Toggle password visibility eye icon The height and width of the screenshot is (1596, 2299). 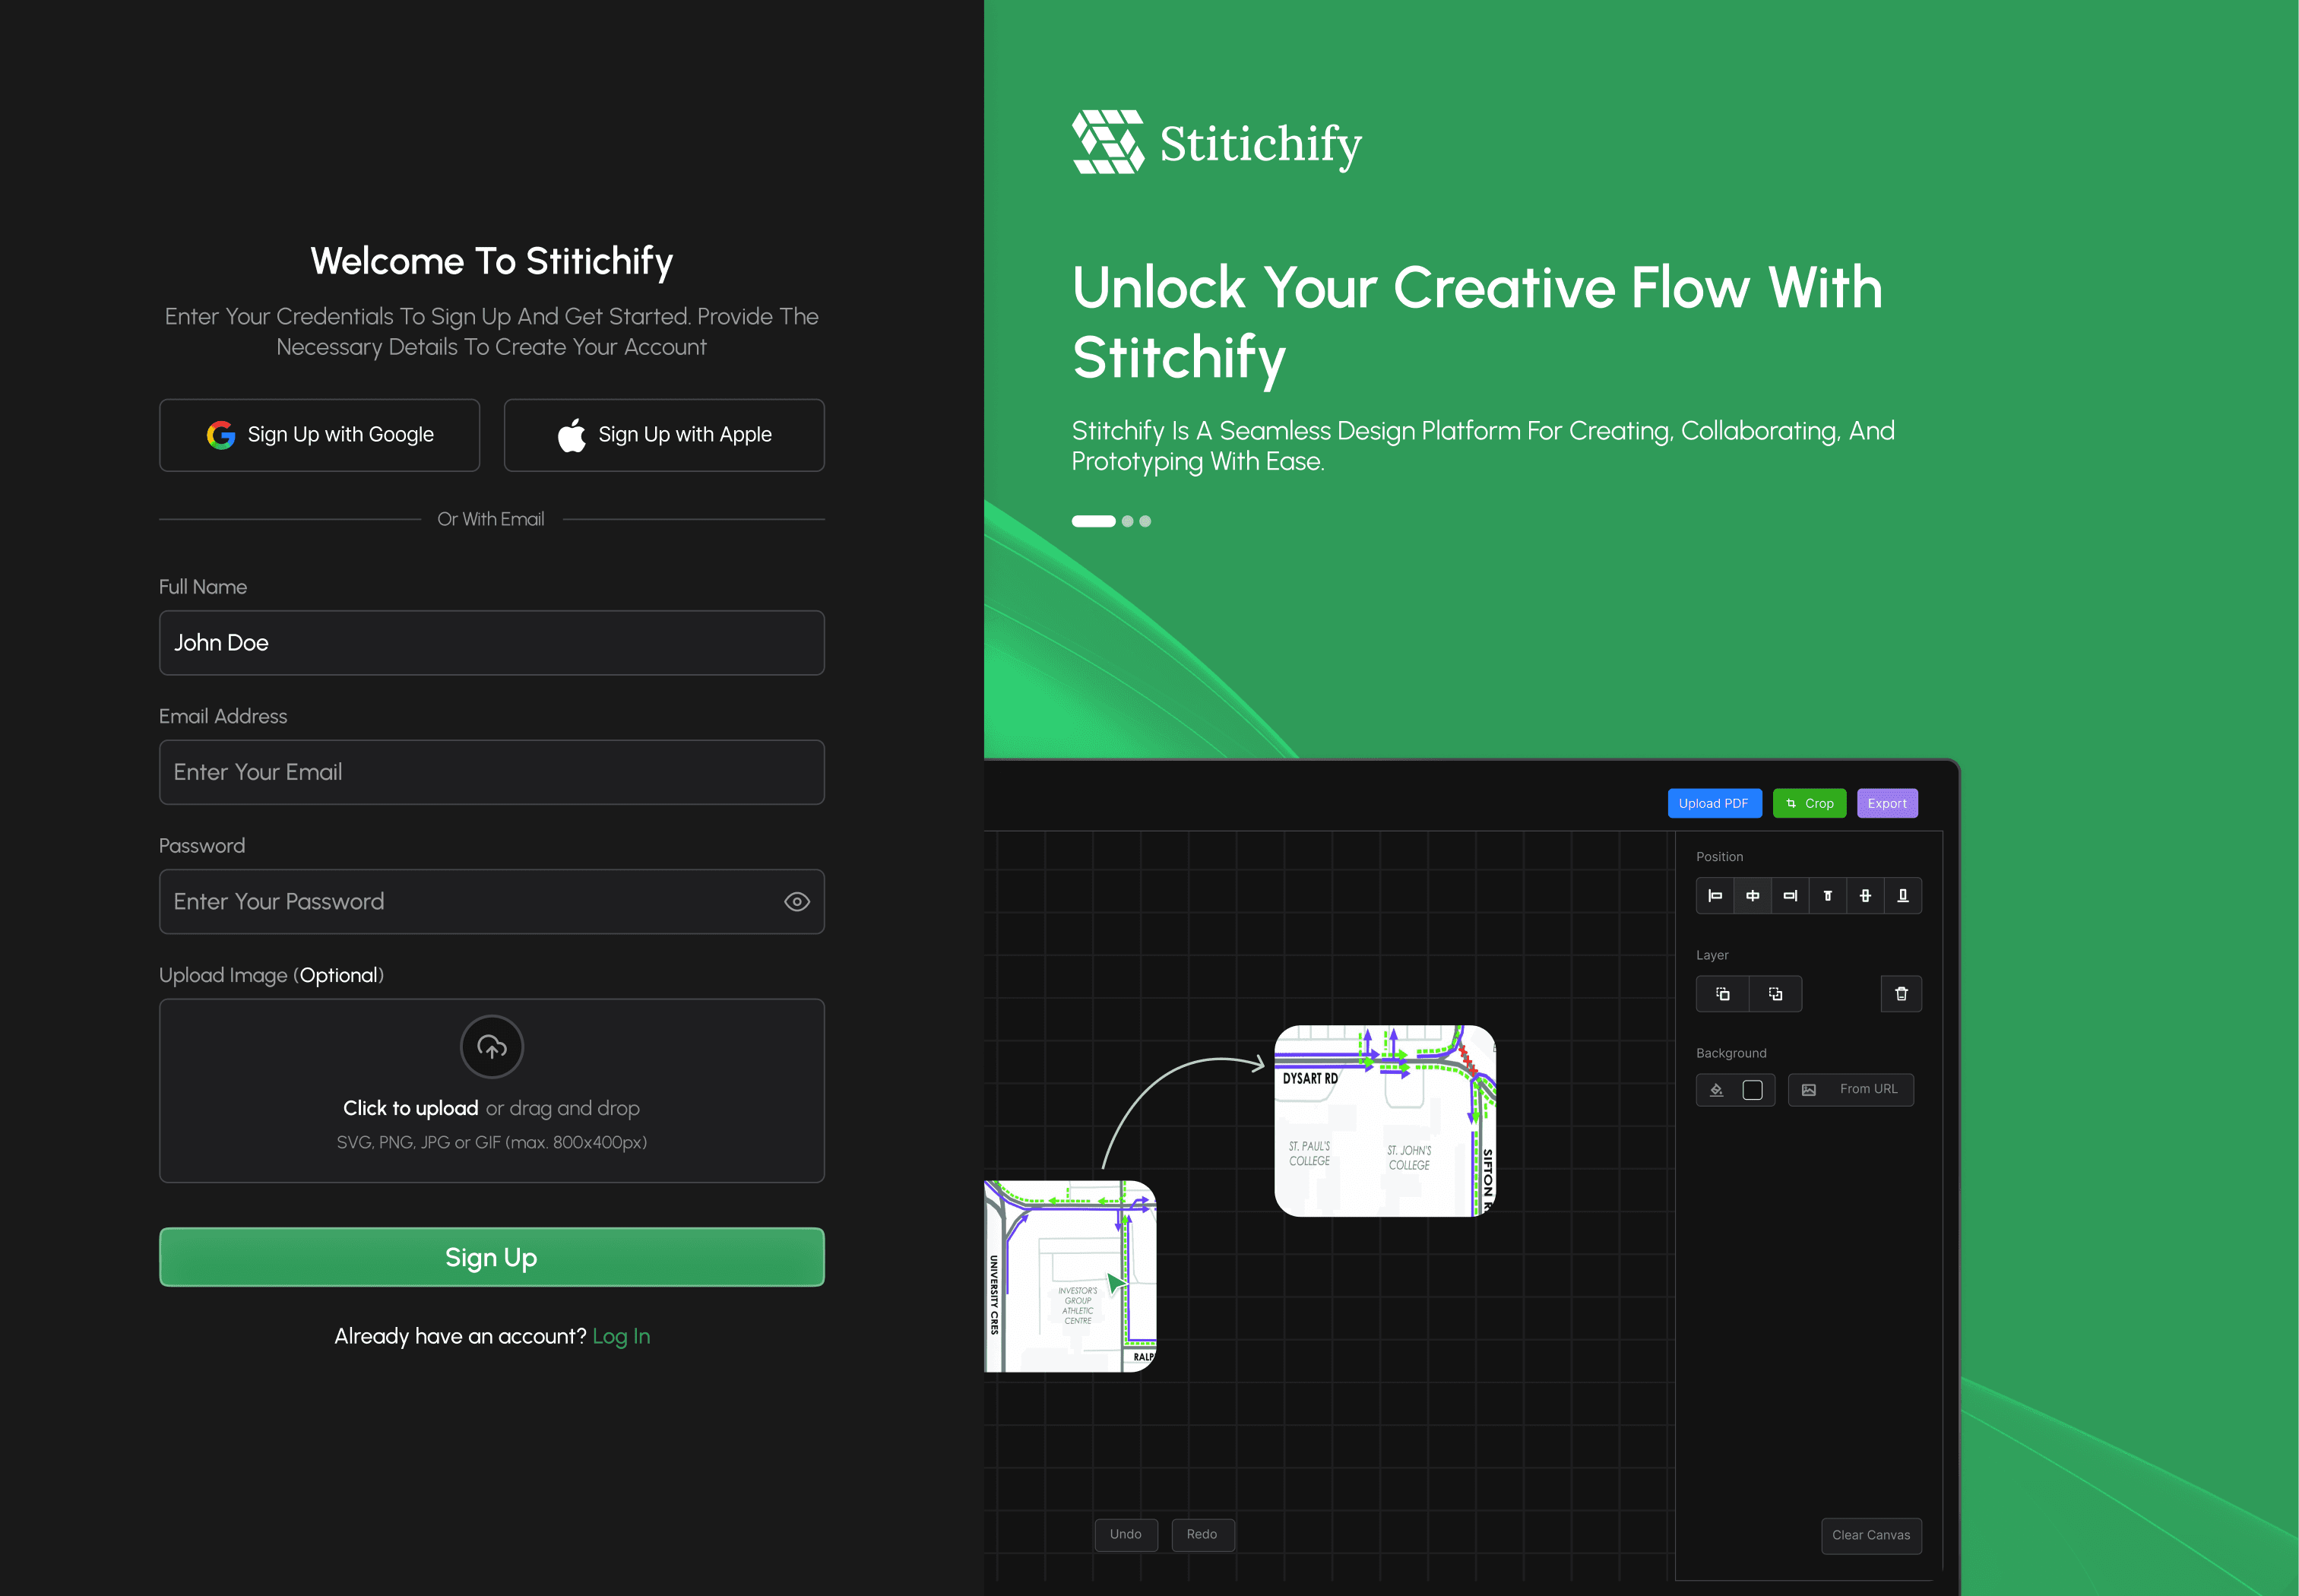(x=796, y=902)
